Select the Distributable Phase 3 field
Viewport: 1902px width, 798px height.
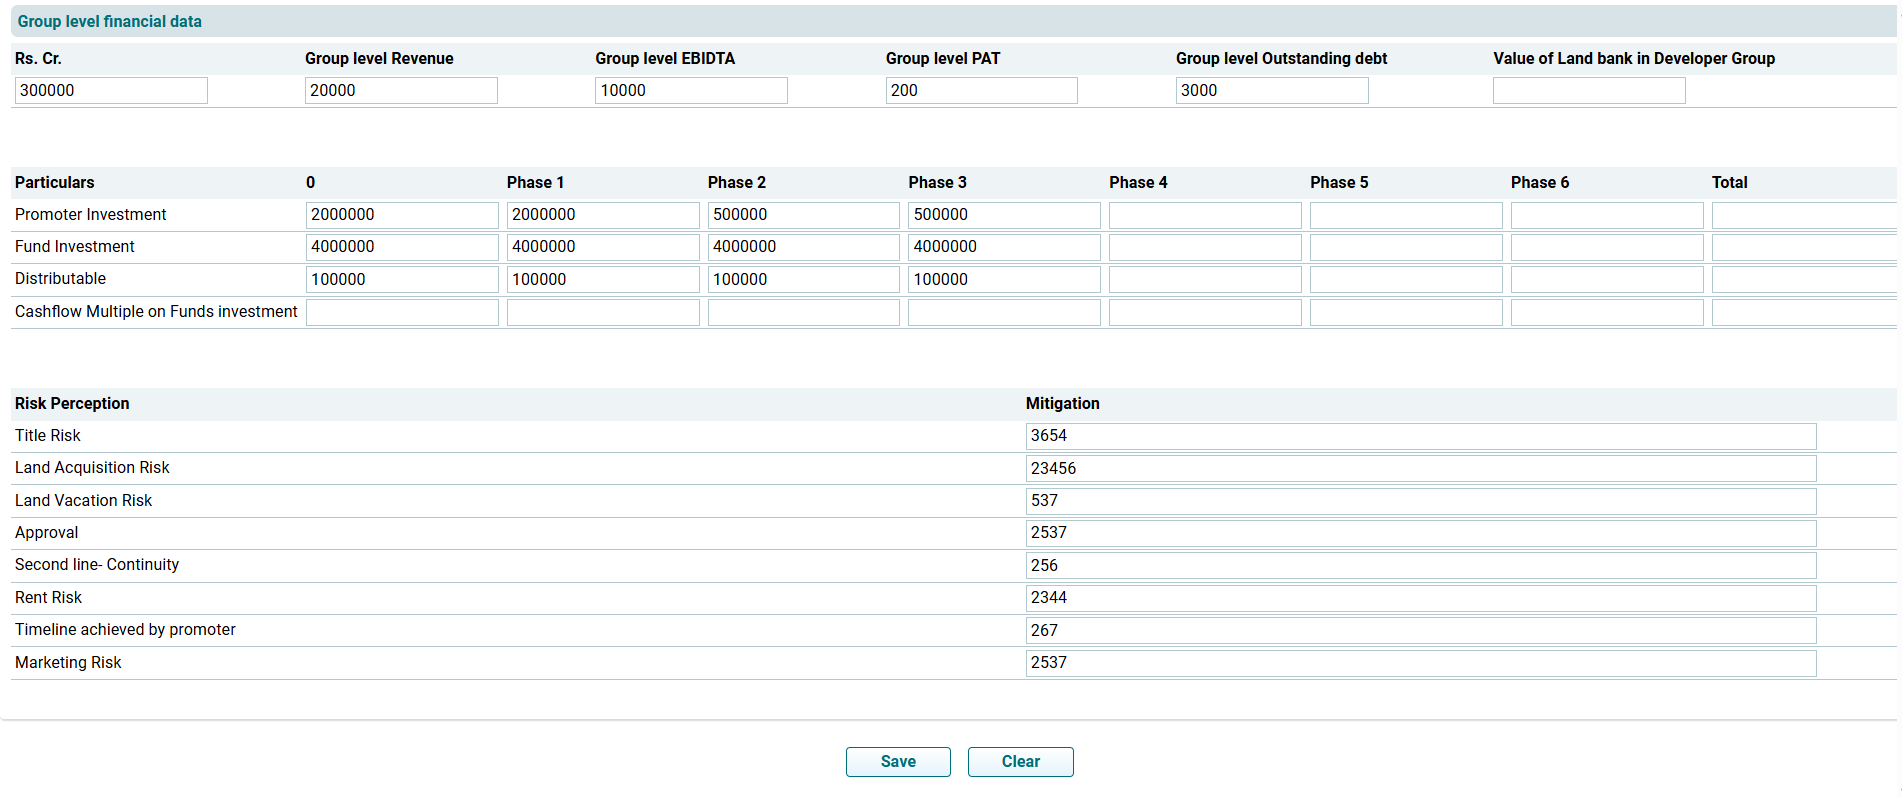point(1003,280)
